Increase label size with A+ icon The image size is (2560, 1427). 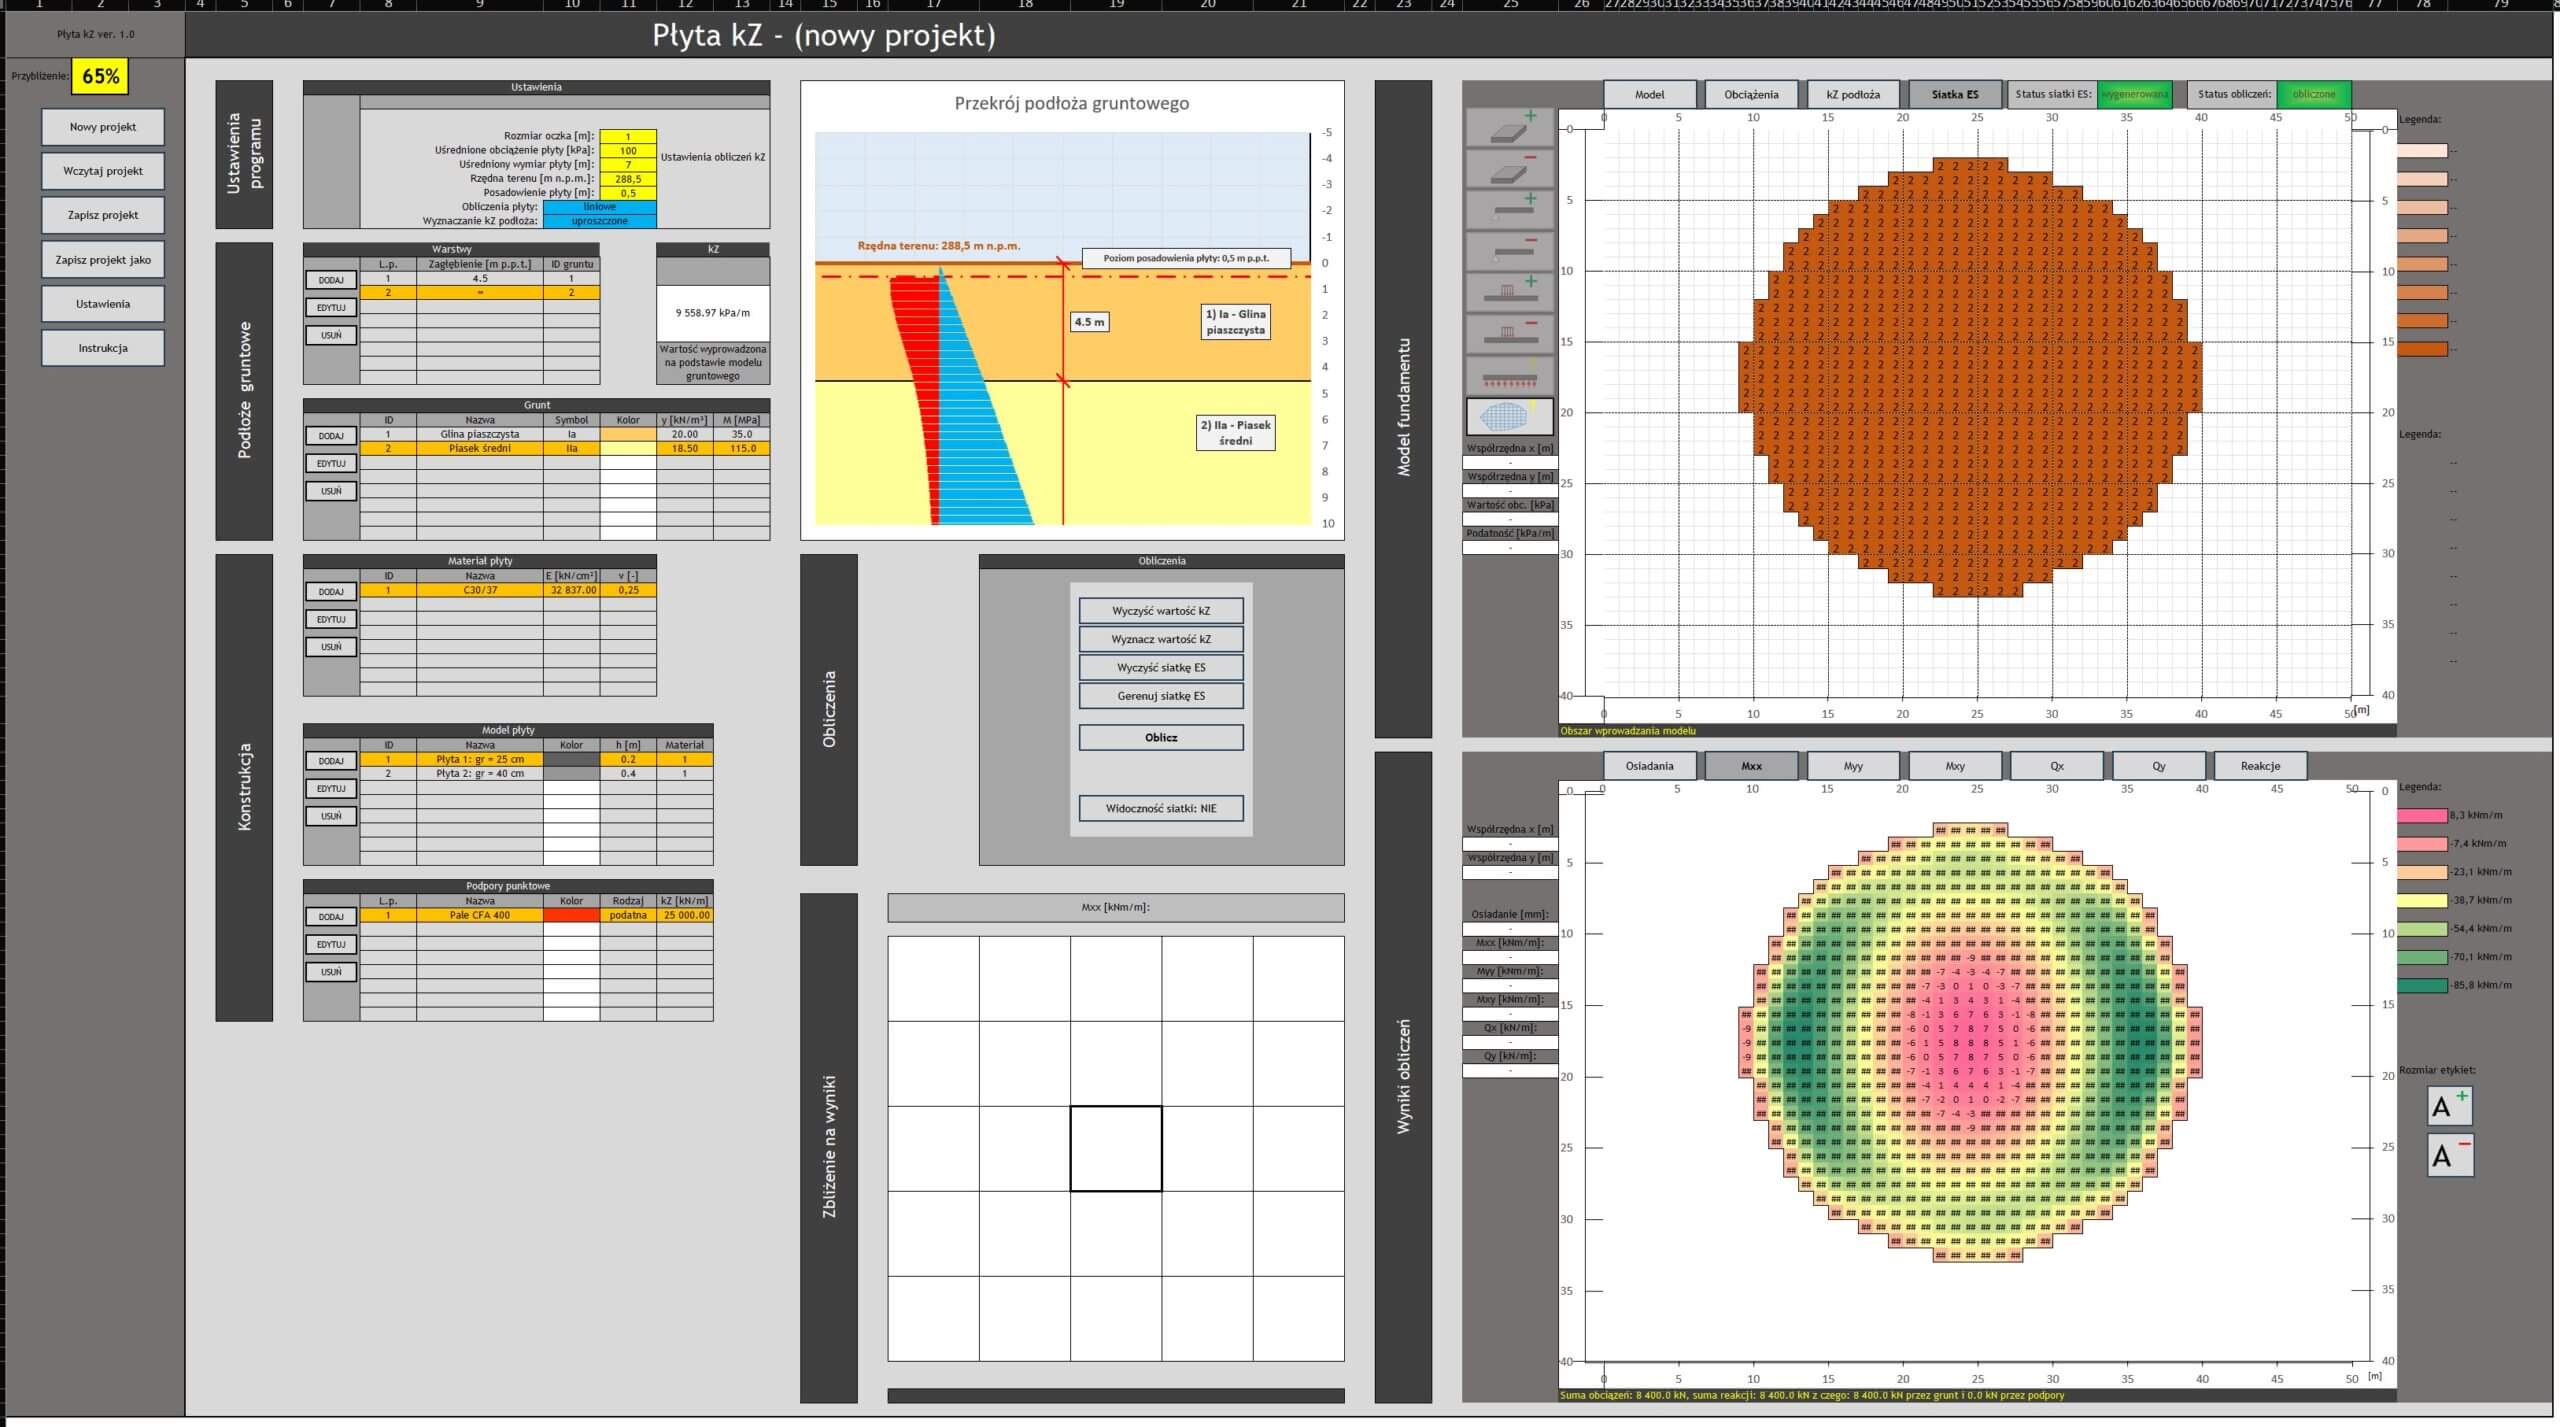[2449, 1108]
